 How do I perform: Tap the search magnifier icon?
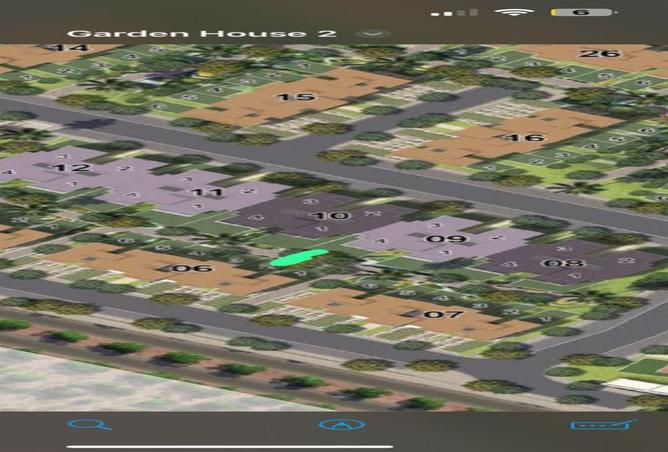pos(89,424)
